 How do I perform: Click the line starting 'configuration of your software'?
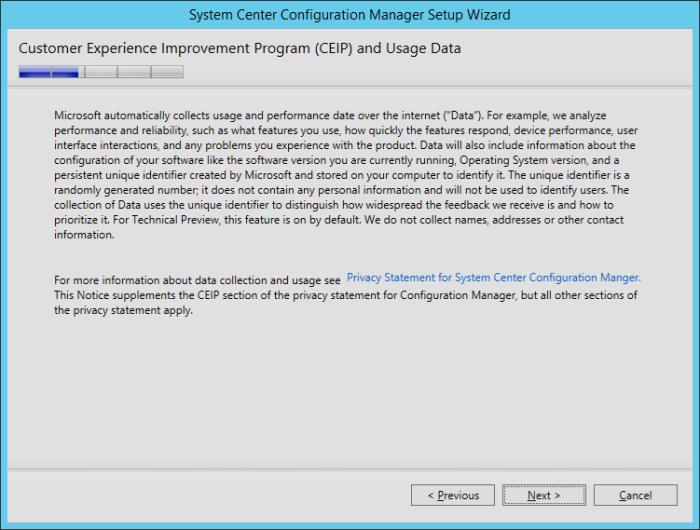click(x=337, y=160)
